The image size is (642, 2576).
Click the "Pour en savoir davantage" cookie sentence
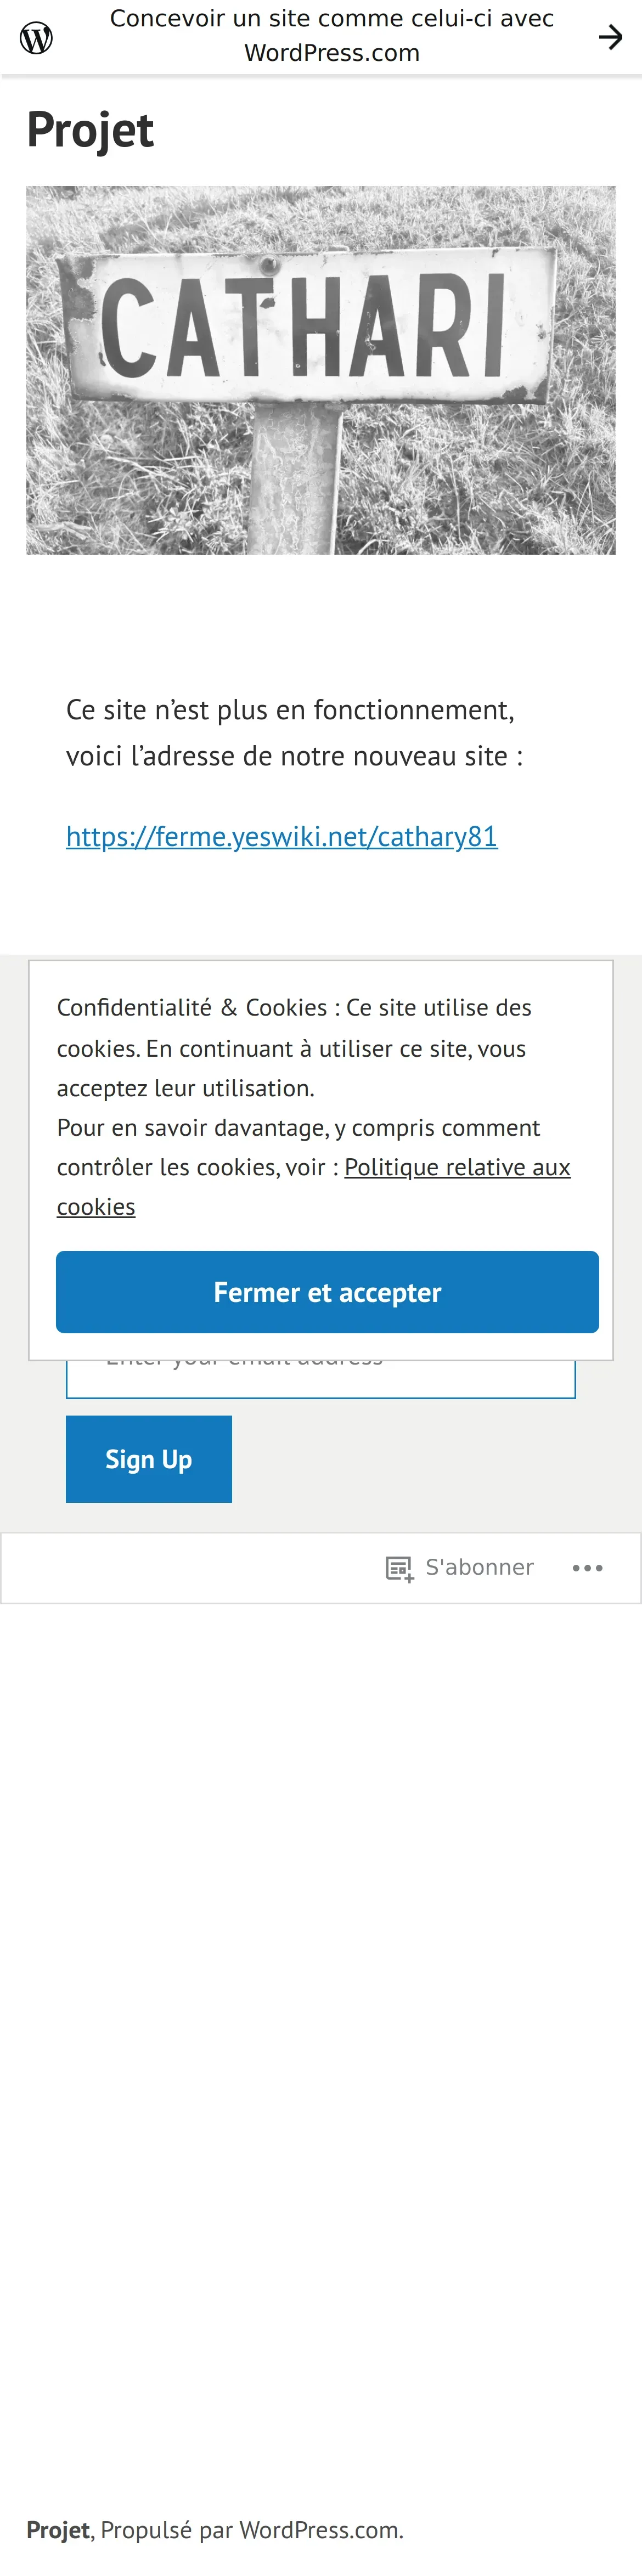click(x=298, y=1128)
